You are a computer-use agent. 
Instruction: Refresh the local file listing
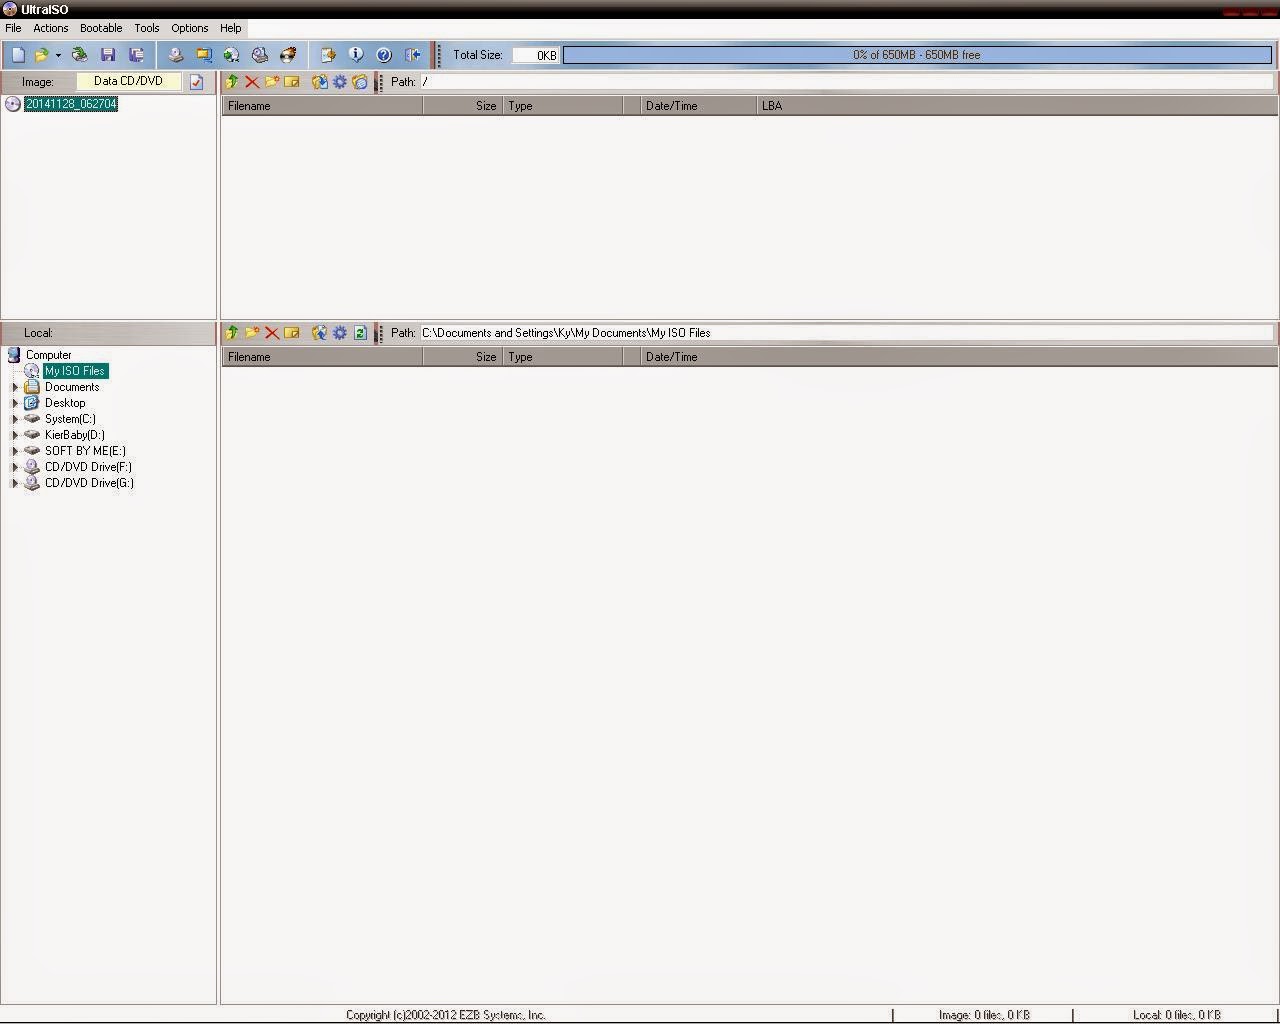[x=361, y=333]
